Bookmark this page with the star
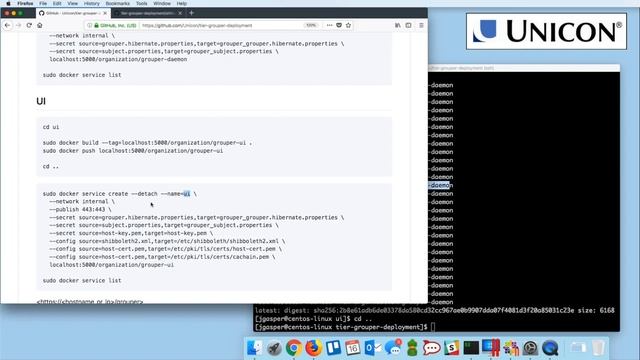Image resolution: width=640 pixels, height=360 pixels. coord(348,25)
